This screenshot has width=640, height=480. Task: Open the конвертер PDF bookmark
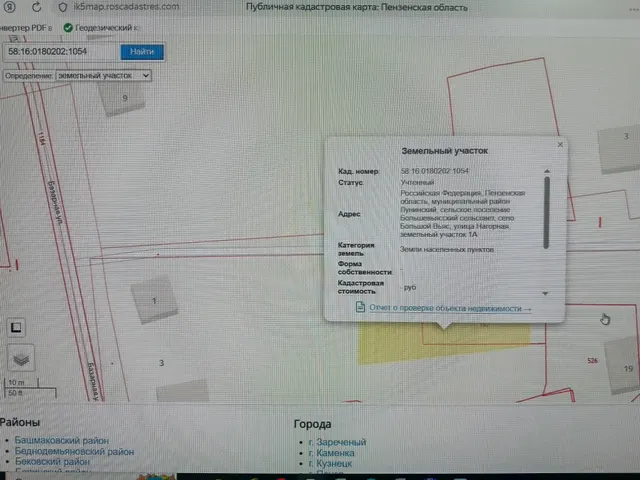coord(25,28)
